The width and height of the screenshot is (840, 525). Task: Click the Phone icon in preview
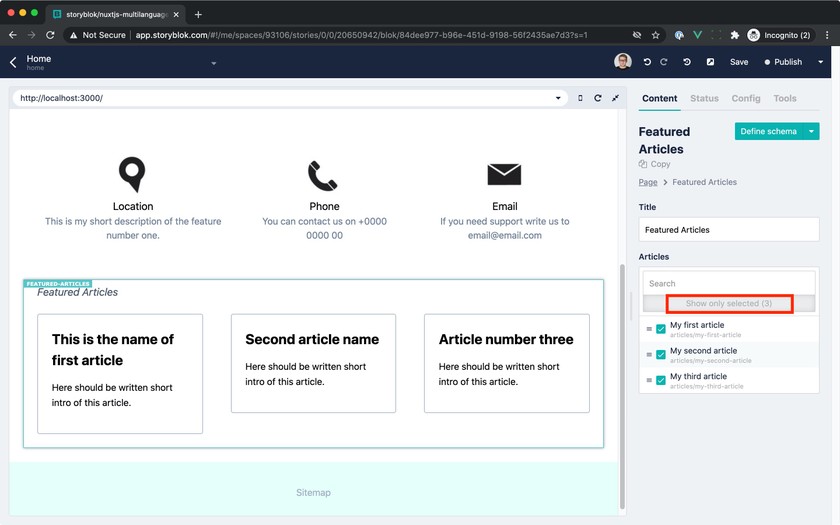tap(322, 175)
